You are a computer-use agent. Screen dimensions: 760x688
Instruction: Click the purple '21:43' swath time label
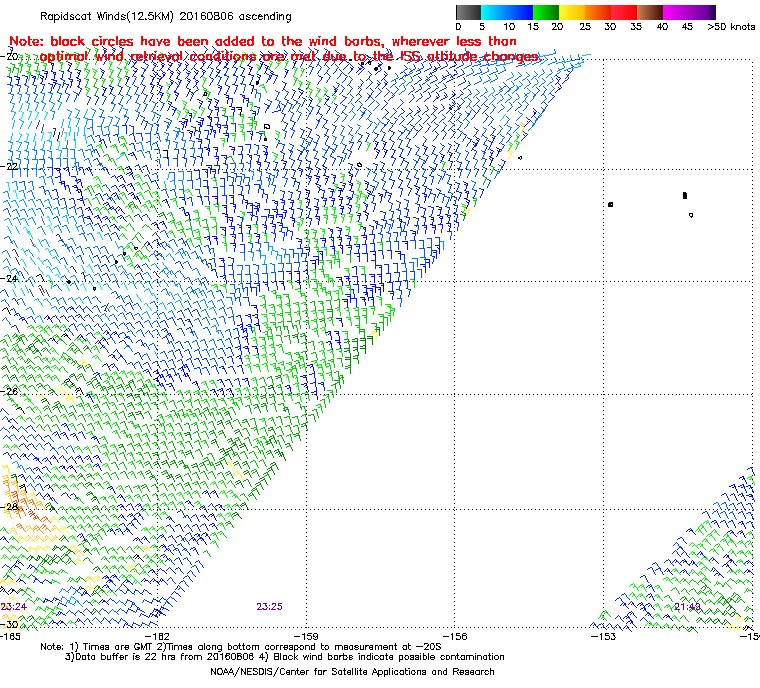(688, 607)
